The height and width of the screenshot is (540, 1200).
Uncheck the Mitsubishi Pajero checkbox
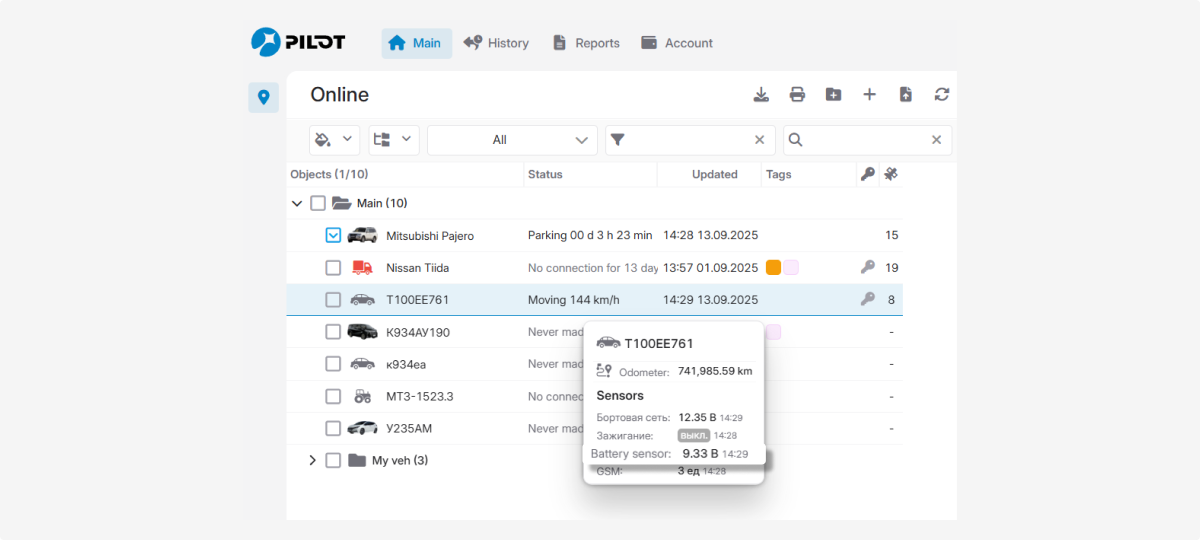click(x=333, y=236)
